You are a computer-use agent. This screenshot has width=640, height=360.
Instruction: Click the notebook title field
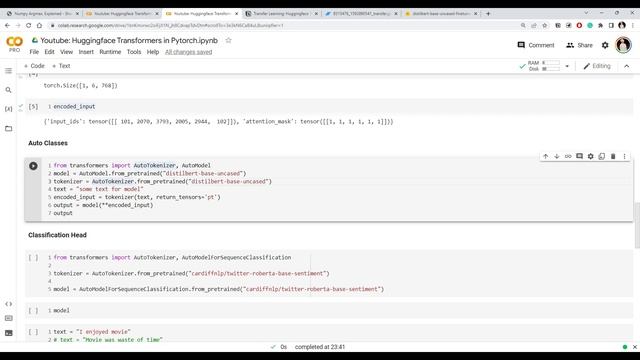[x=129, y=40]
